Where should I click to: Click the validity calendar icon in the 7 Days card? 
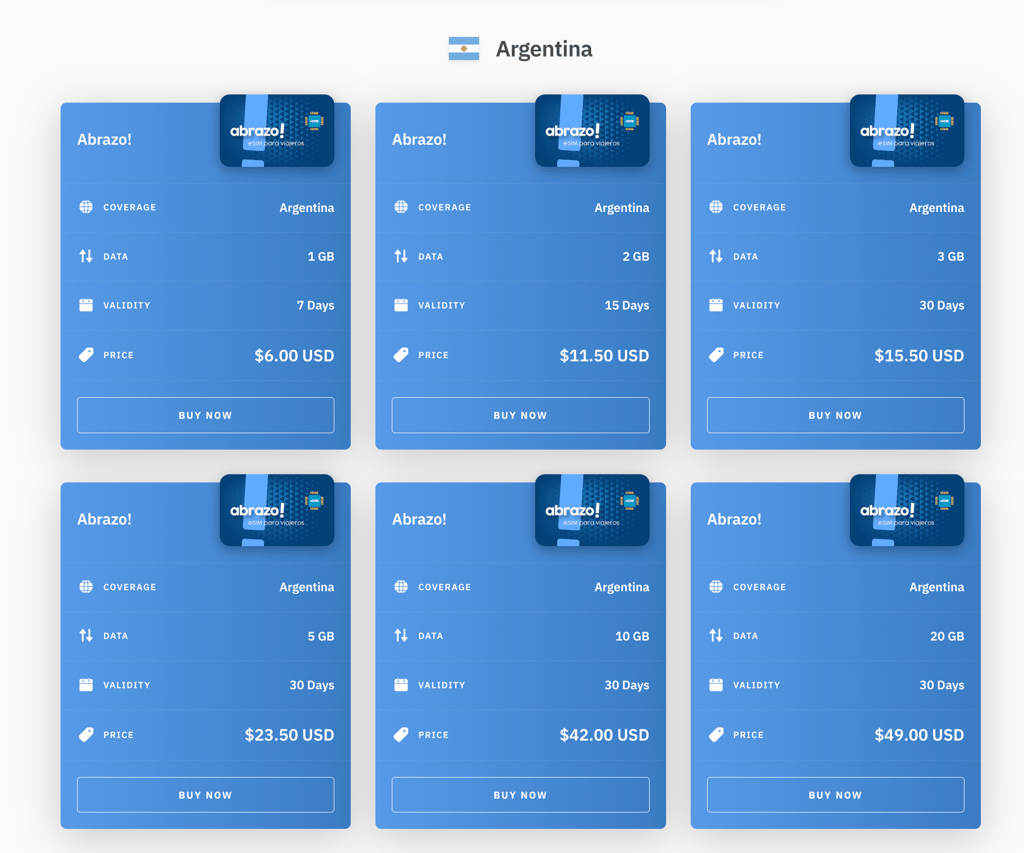click(x=86, y=305)
